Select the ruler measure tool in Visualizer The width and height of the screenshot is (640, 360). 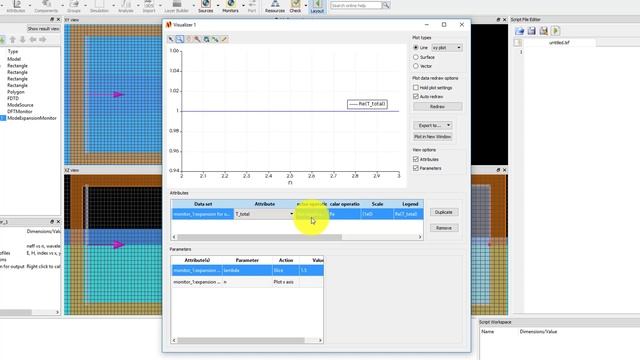[224, 39]
